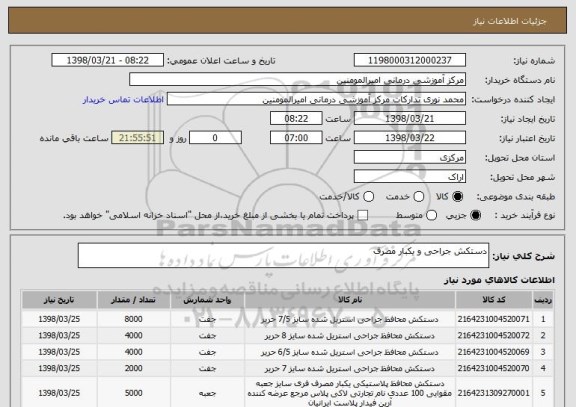Select the کالا radio button
Image resolution: width=576 pixels, height=407 pixels.
[x=457, y=197]
